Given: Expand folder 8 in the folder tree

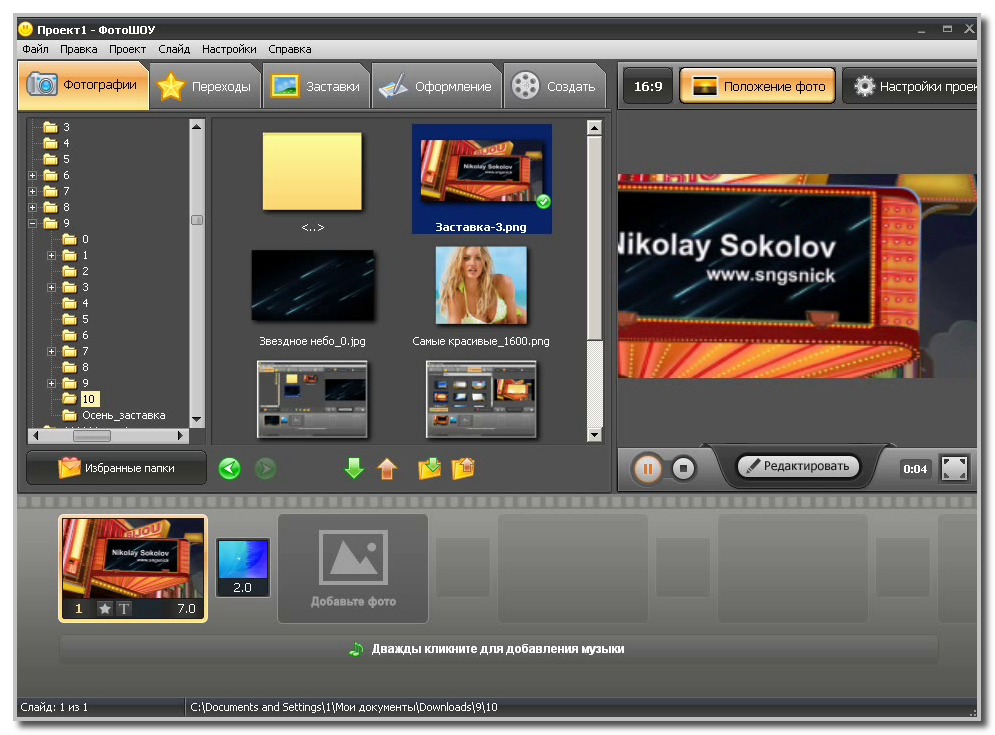Looking at the screenshot, I should point(33,207).
